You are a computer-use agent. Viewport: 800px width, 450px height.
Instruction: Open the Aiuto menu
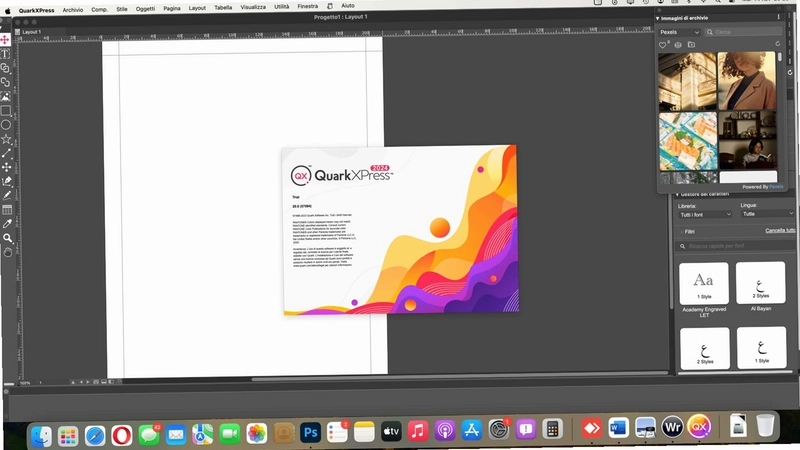[348, 6]
